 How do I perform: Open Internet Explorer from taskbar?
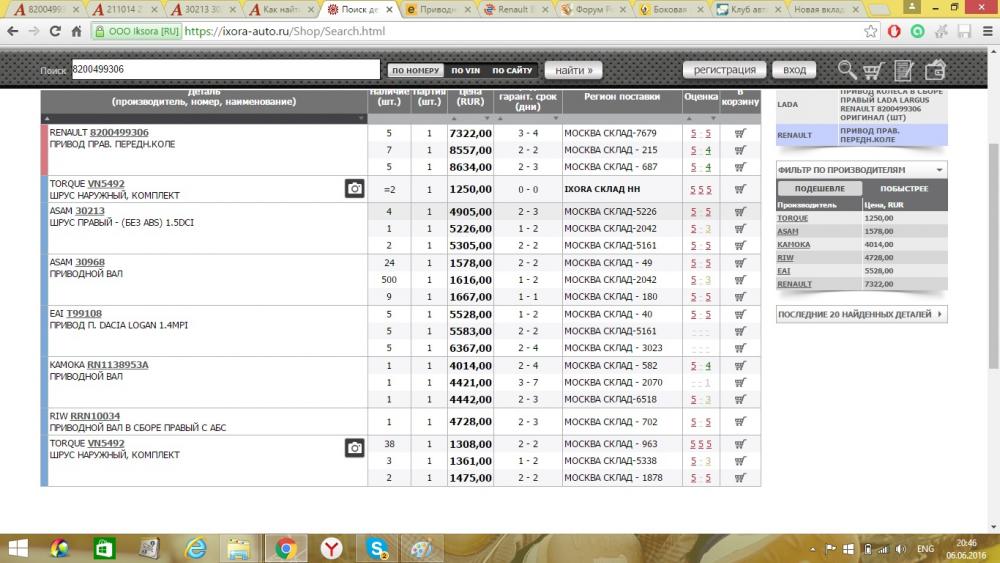(x=196, y=548)
